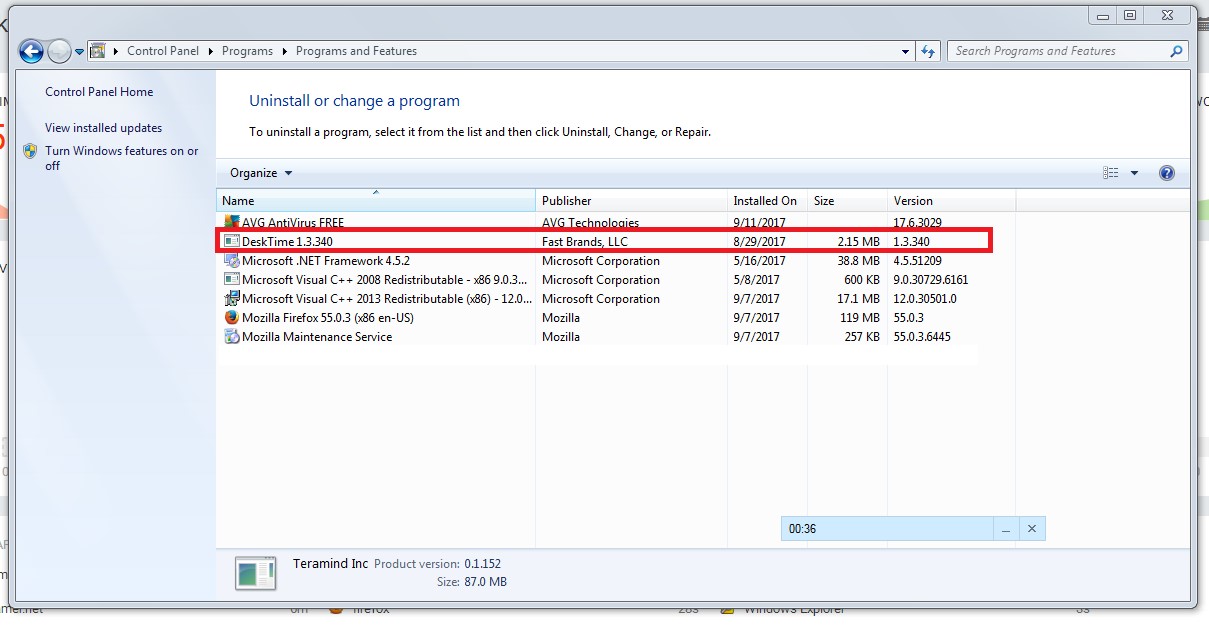Image resolution: width=1209 pixels, height=627 pixels.
Task: Close the 00:36 timer widget
Action: point(1032,529)
